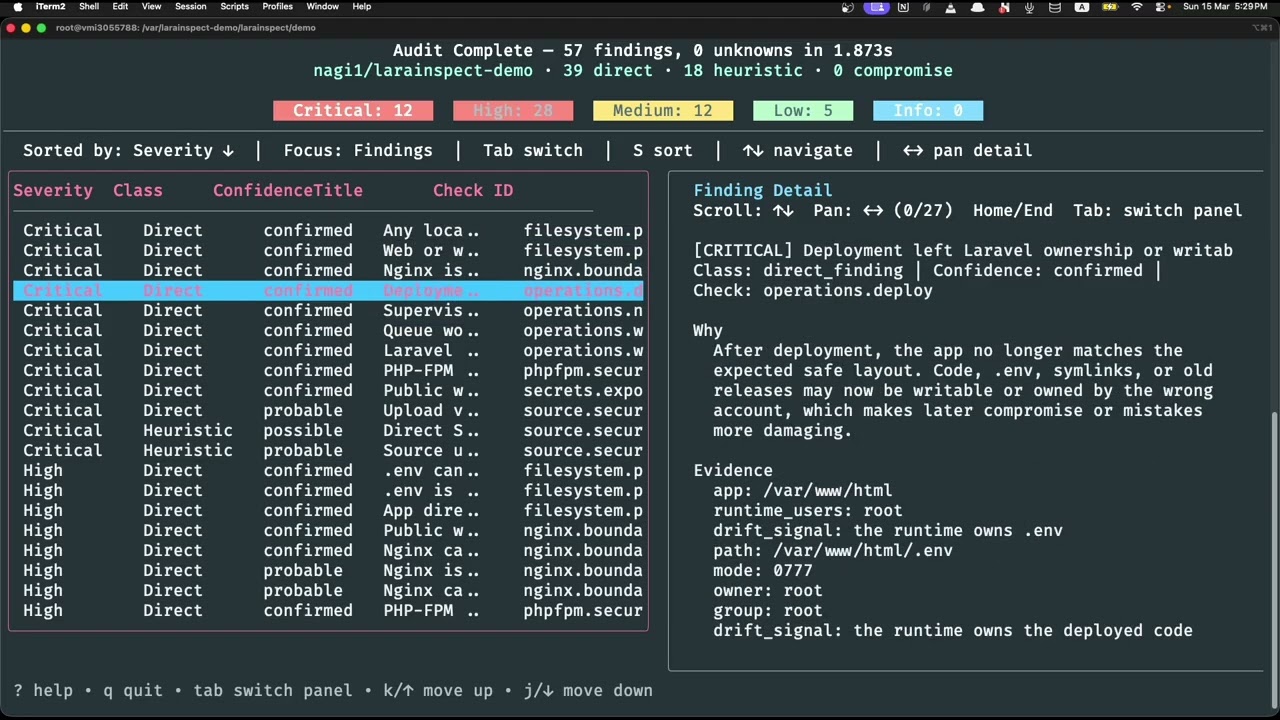Select the 'Web or w..' finding row

328,250
